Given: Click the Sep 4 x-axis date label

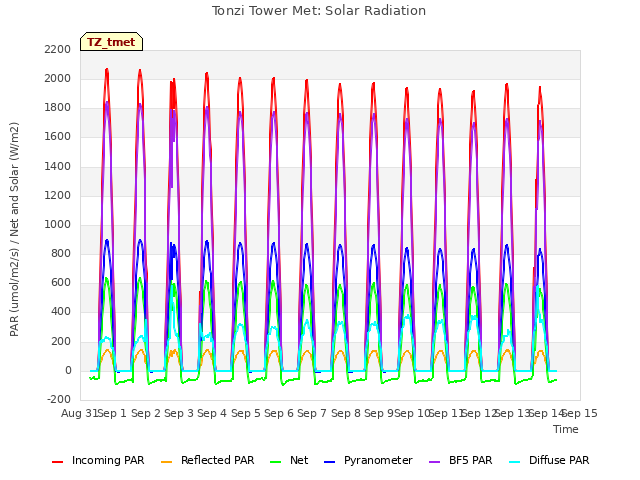Looking at the screenshot, I should tap(212, 413).
